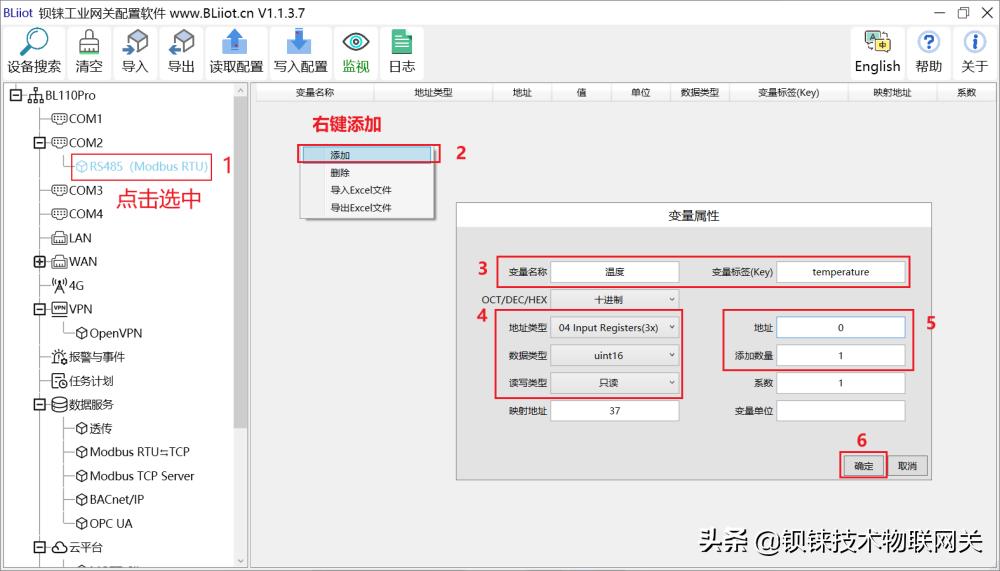Click the 清空 clear toolbar icon
1000x571 pixels.
(89, 43)
